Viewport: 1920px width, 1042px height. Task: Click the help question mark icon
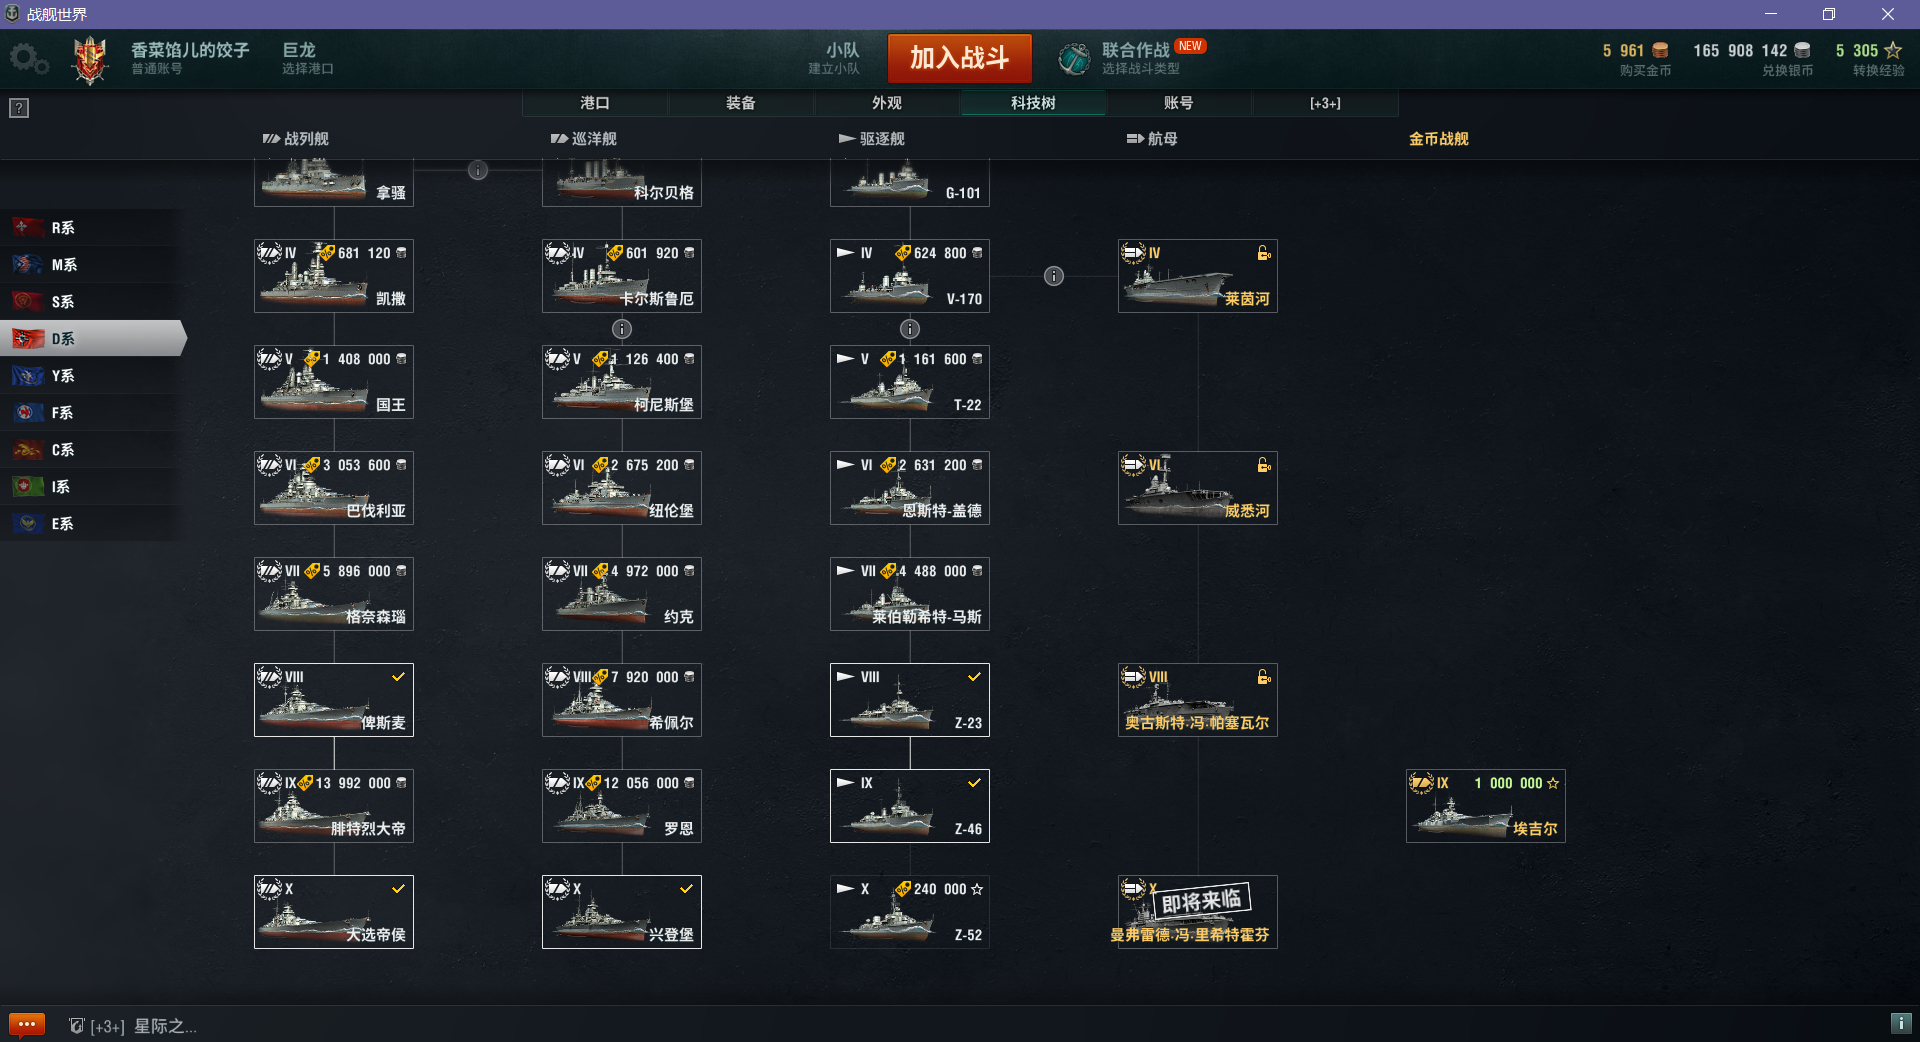(19, 108)
